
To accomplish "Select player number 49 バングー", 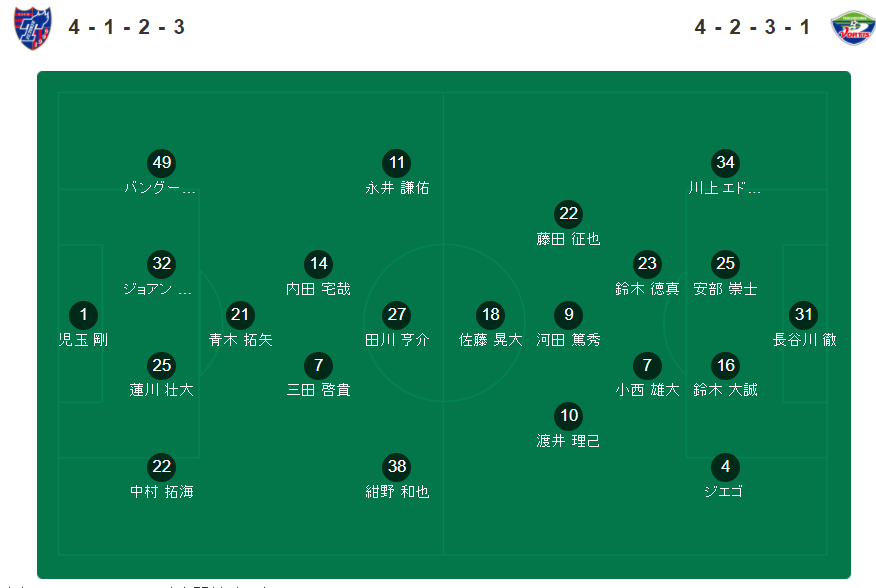I will (x=161, y=163).
